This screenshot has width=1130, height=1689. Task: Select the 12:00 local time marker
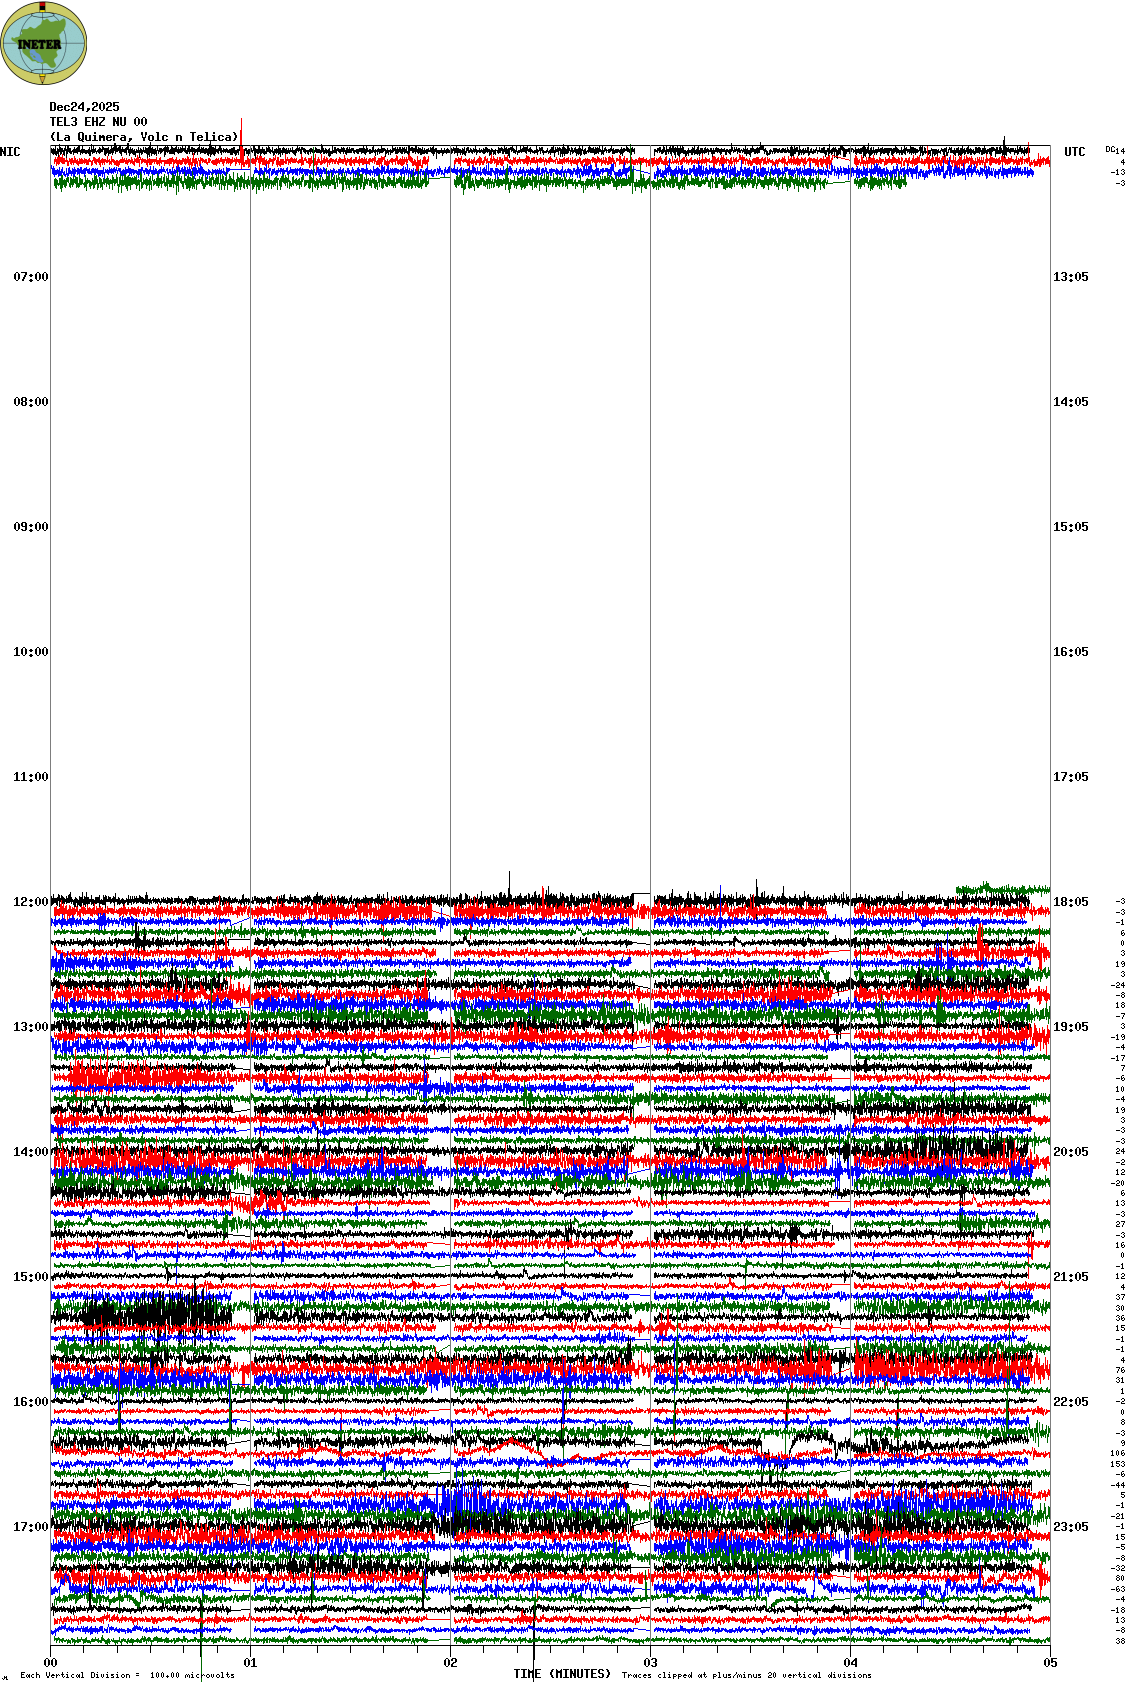[x=30, y=902]
